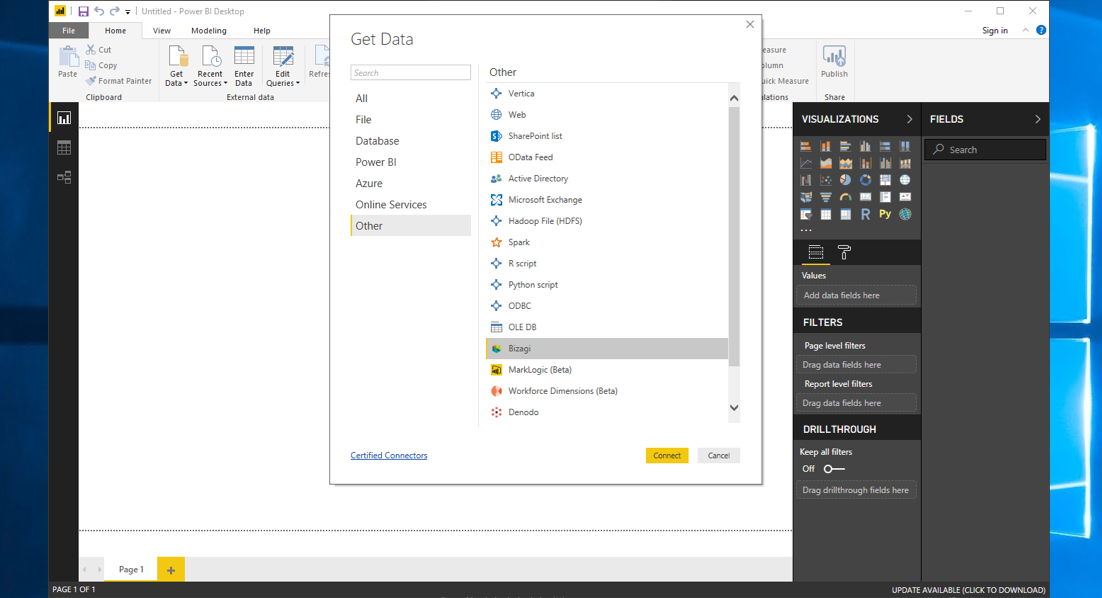Select the ArcGIS Maps visualization
This screenshot has width=1102, height=598.
coord(905,214)
